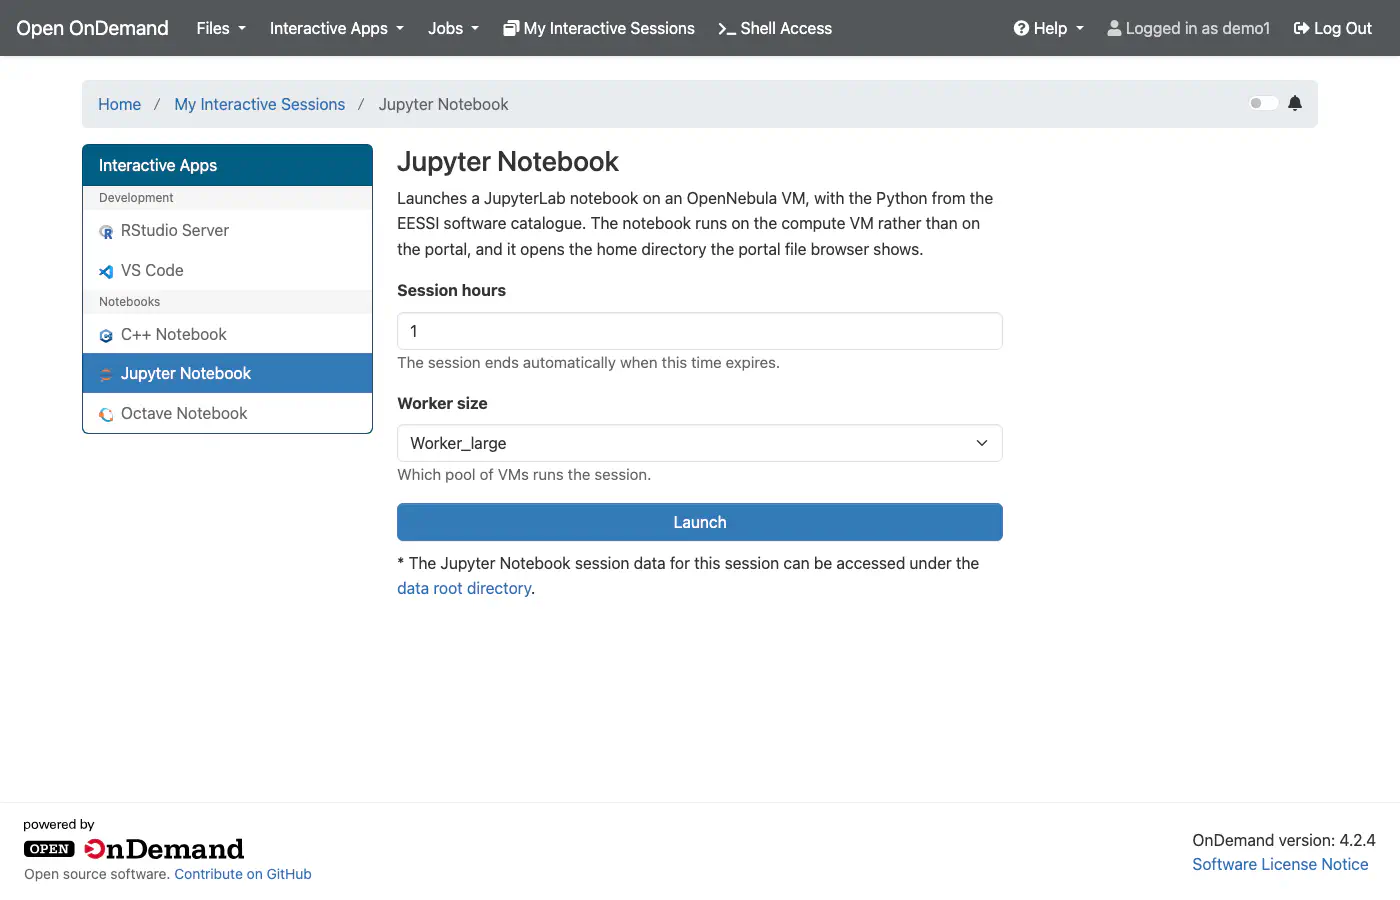This screenshot has height=900, width=1400.
Task: Click the 'Session hours' label
Action: (451, 290)
